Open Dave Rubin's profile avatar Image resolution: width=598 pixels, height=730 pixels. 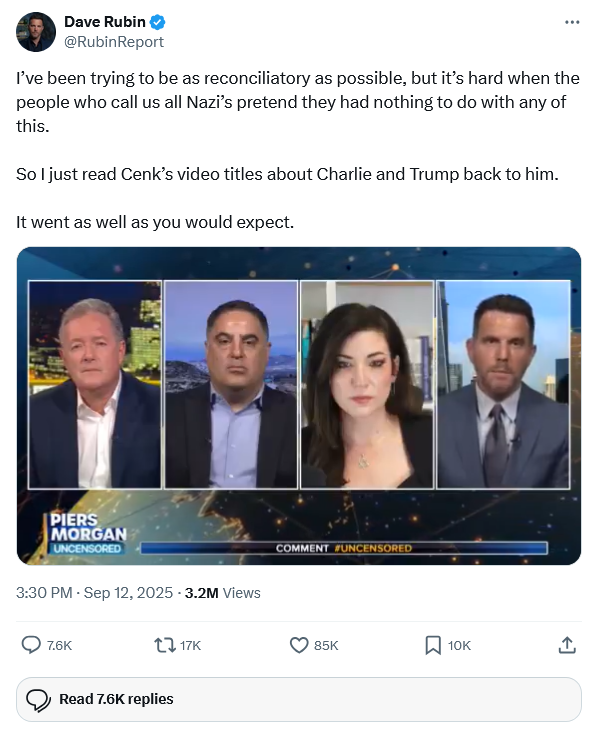(x=36, y=32)
